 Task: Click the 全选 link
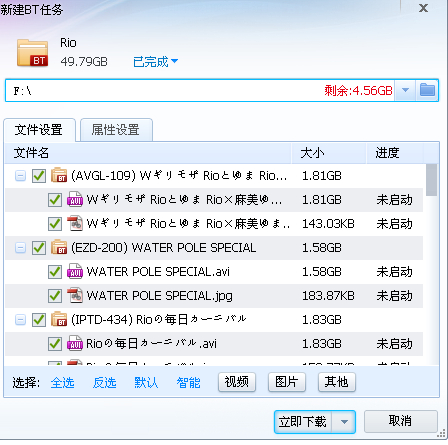62,382
